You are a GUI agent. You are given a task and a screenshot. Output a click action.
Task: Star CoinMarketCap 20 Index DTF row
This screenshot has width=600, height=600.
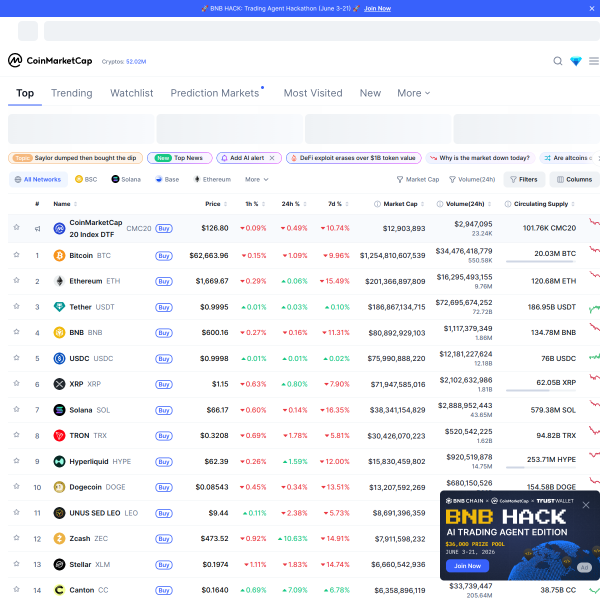(x=16, y=227)
